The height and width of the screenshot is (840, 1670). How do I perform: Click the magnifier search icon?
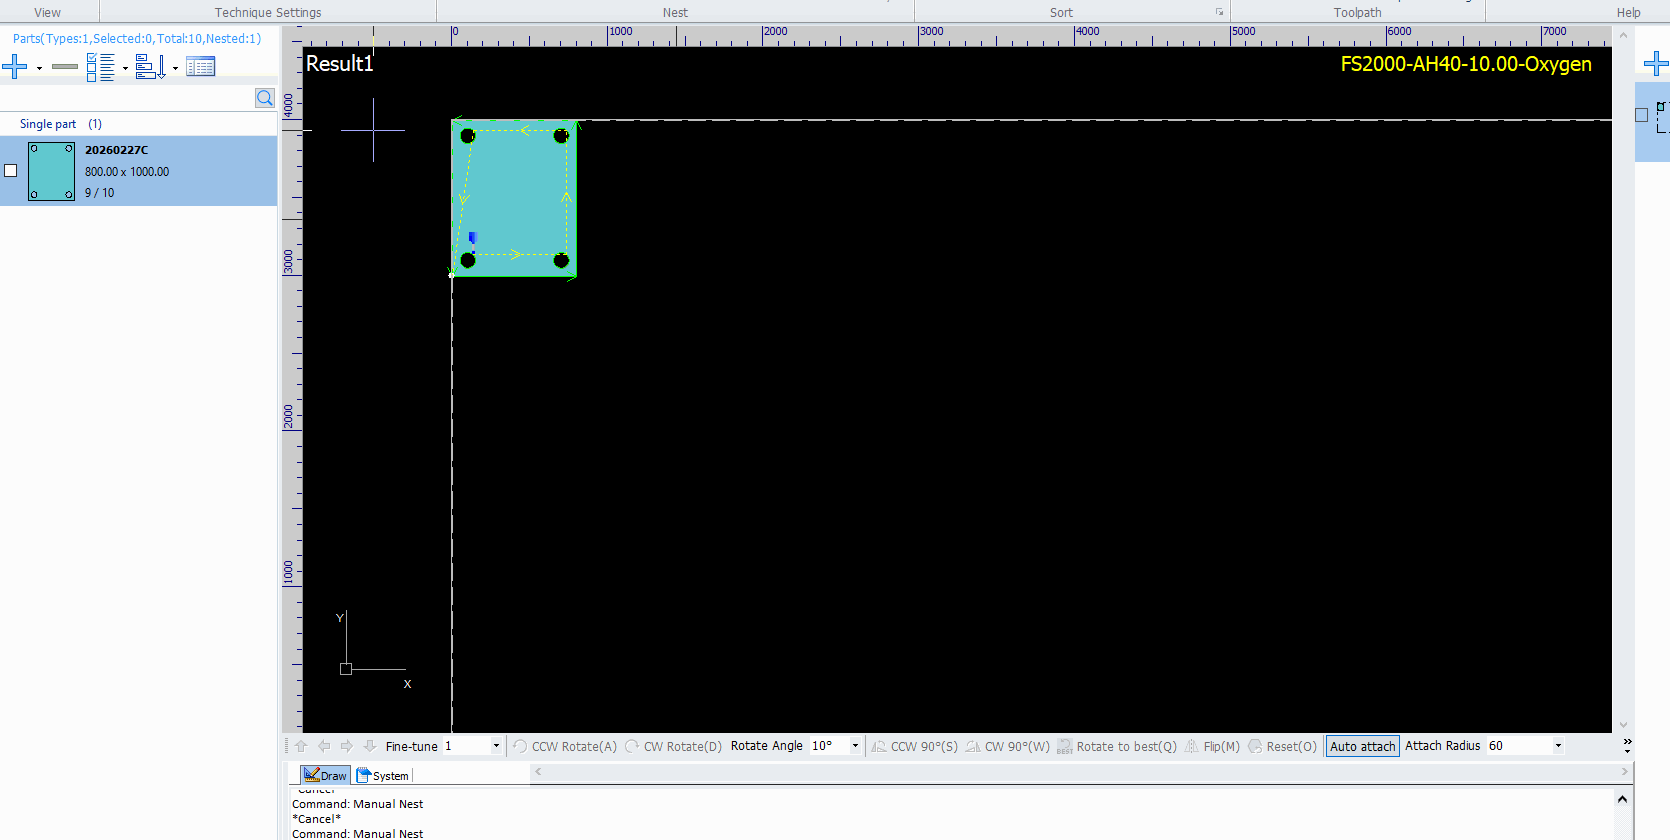265,98
